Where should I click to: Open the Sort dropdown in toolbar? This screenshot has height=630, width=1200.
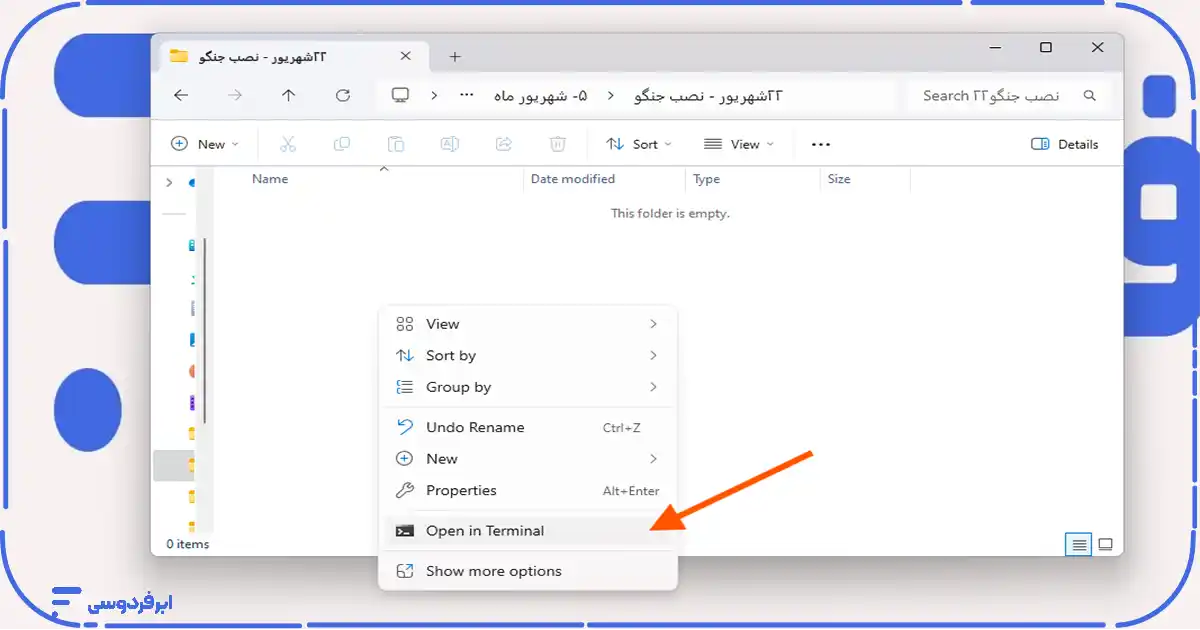pos(639,144)
